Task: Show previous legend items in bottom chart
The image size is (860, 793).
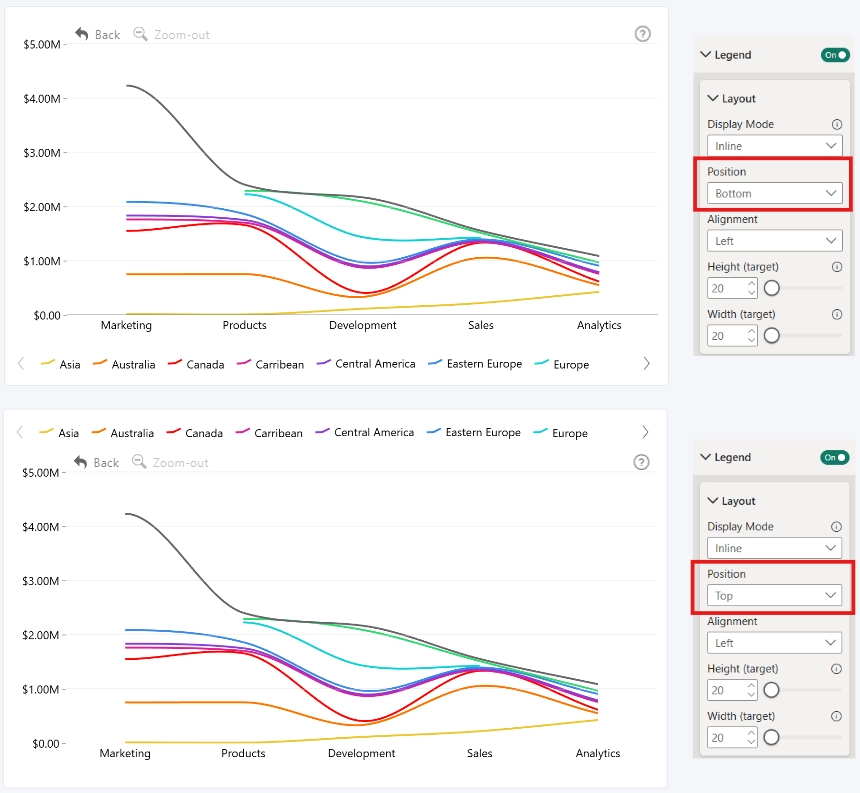Action: click(20, 432)
